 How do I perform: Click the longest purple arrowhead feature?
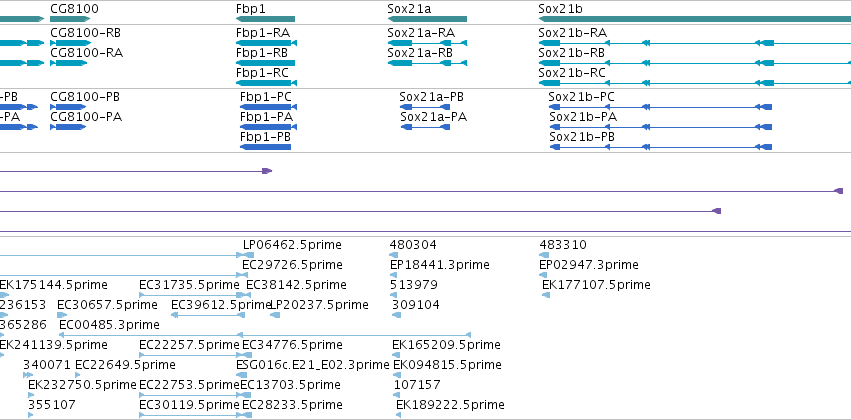click(x=421, y=191)
